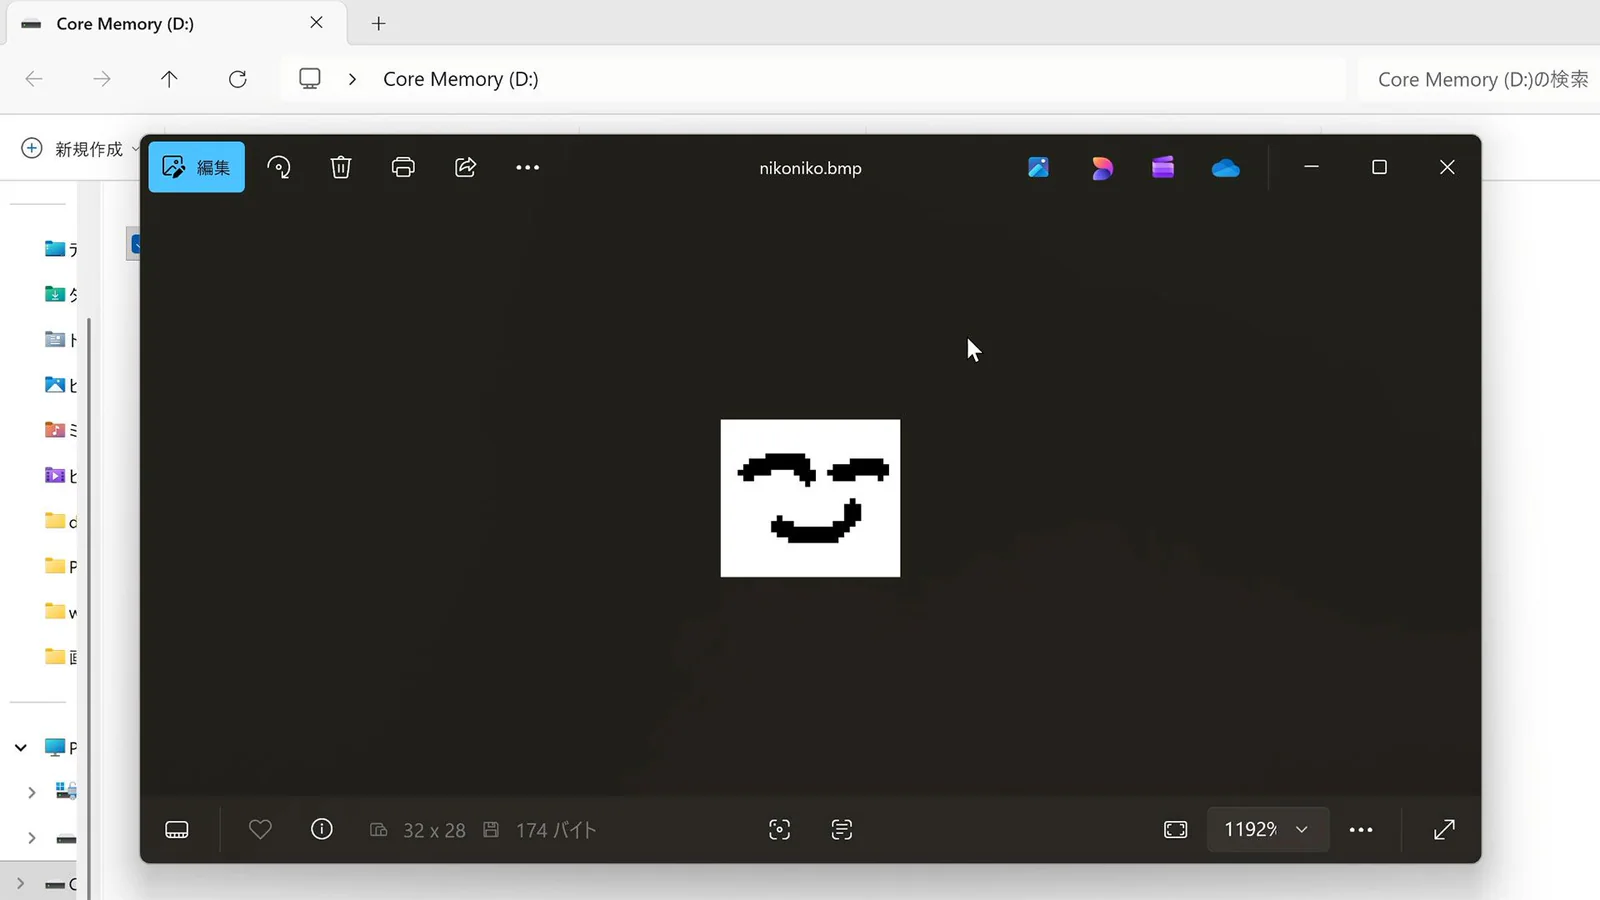The image size is (1600, 900).
Task: Close the Photos viewer window
Action: 1447,167
